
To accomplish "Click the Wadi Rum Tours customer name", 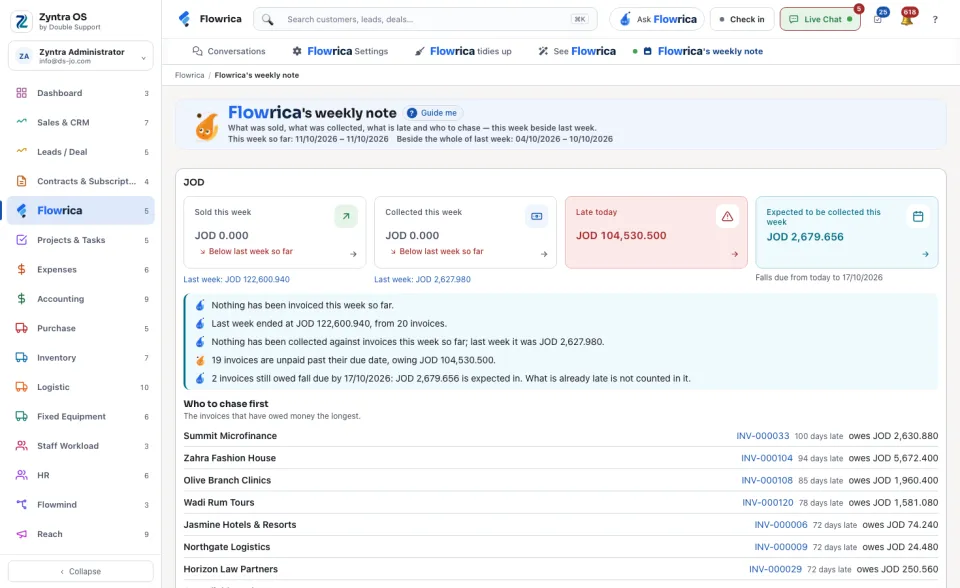I will (x=219, y=503).
